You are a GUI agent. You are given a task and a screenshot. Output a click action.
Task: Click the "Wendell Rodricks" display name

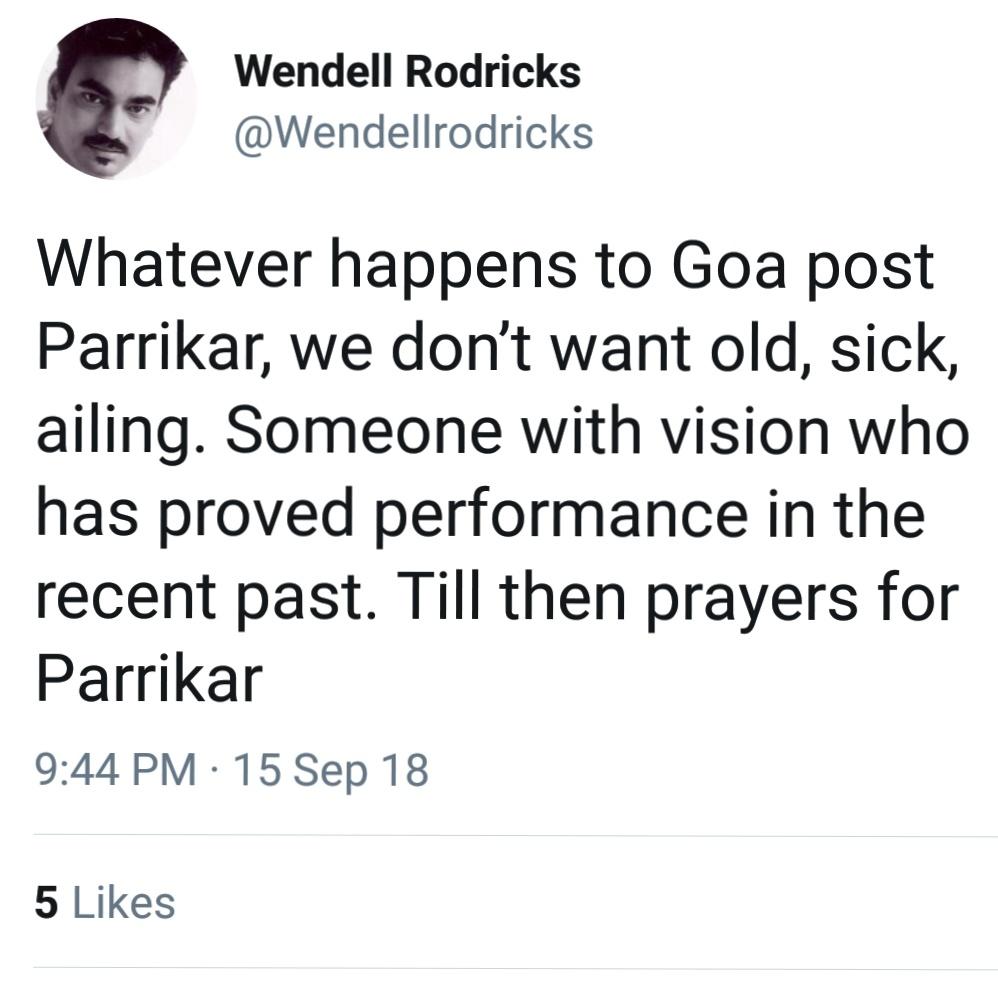[x=406, y=72]
